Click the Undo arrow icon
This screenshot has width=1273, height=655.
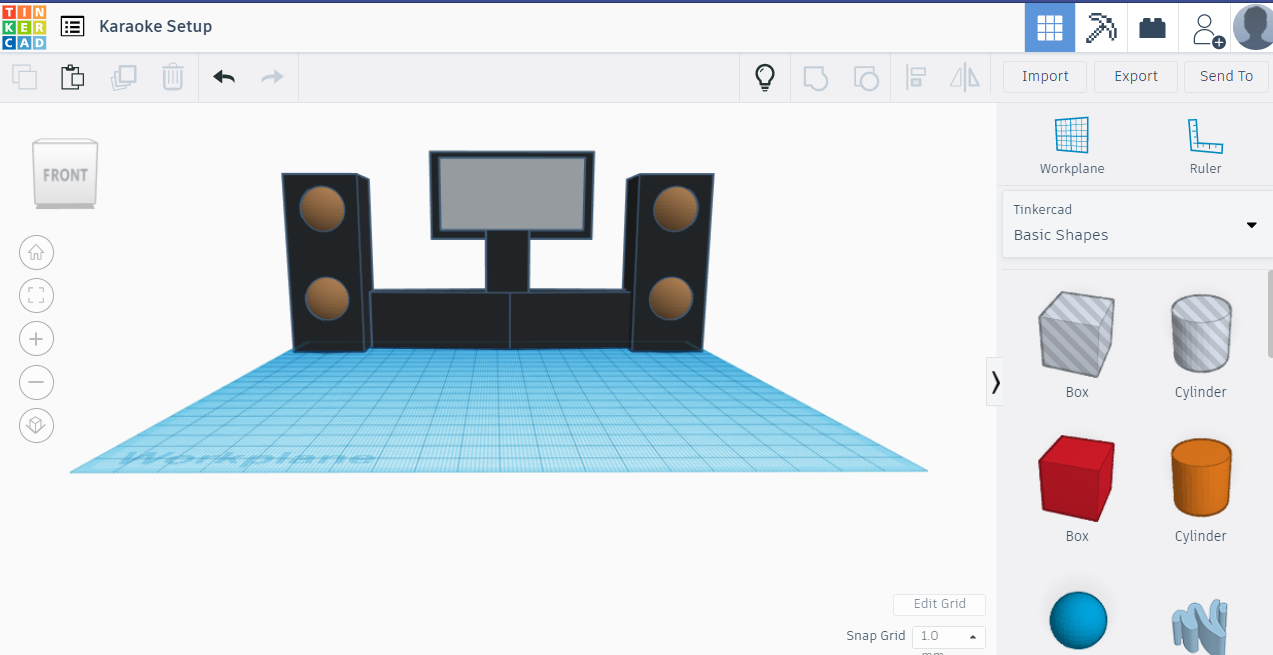(x=224, y=77)
